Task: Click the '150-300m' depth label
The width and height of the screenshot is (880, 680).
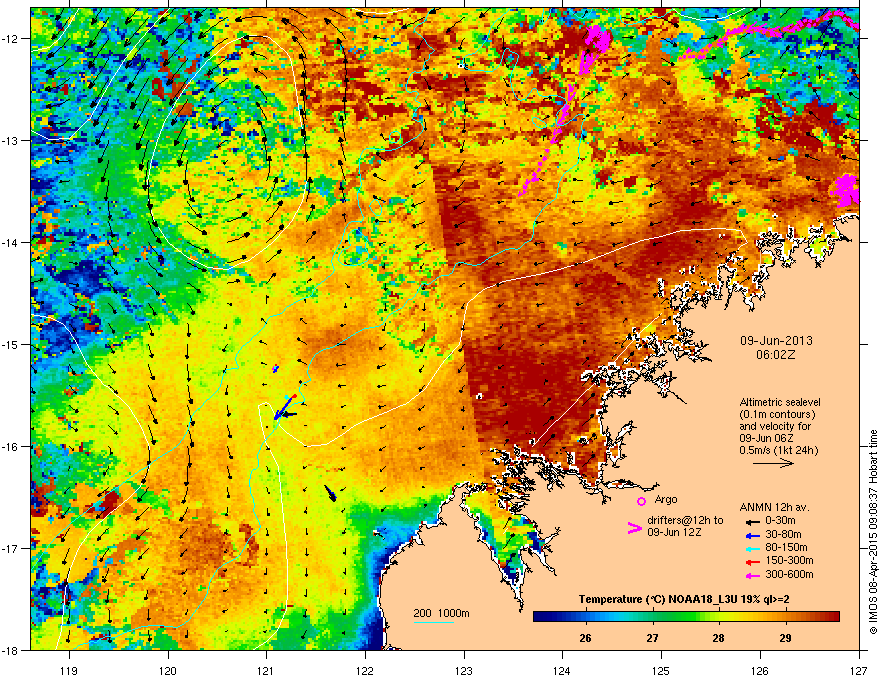Action: (789, 561)
